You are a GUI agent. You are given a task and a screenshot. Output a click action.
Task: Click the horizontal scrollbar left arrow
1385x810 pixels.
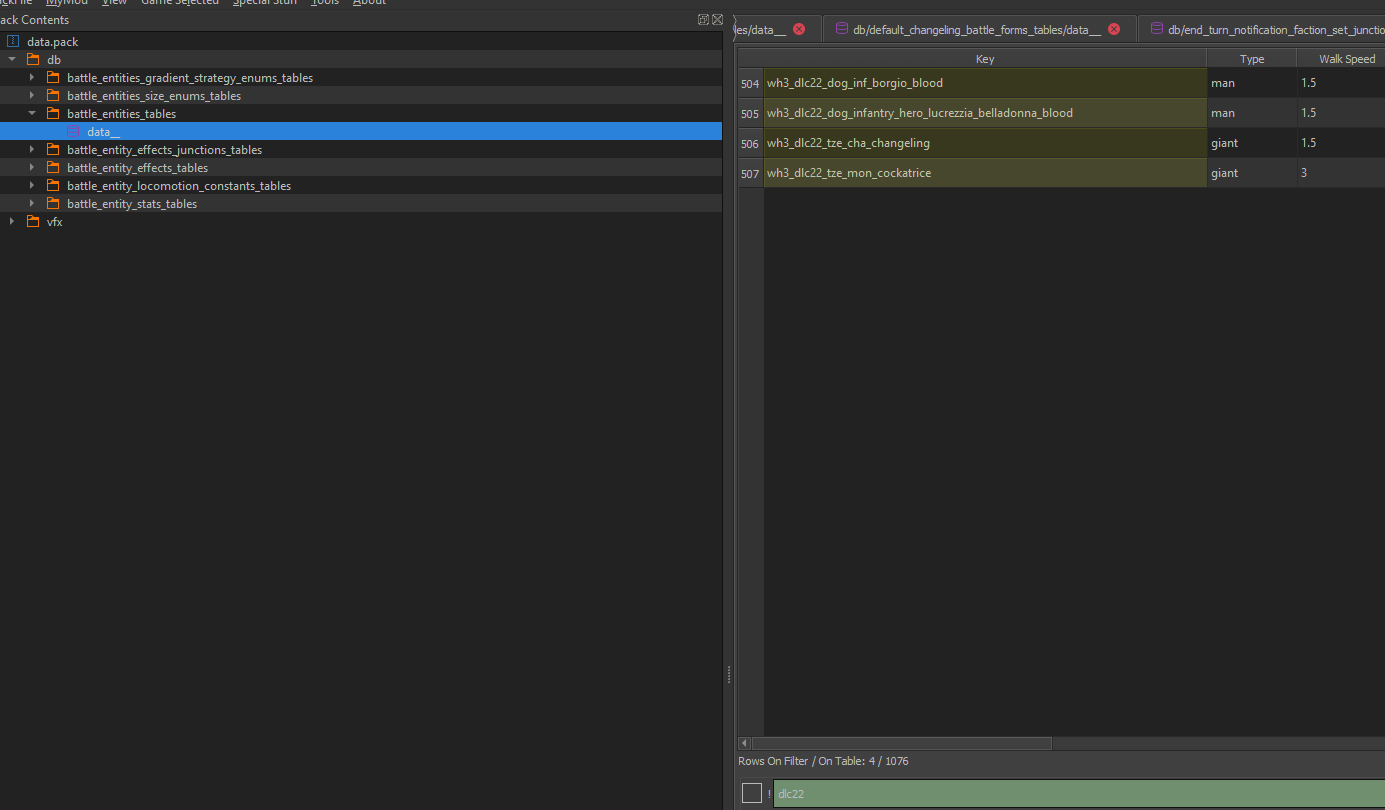pyautogui.click(x=744, y=743)
